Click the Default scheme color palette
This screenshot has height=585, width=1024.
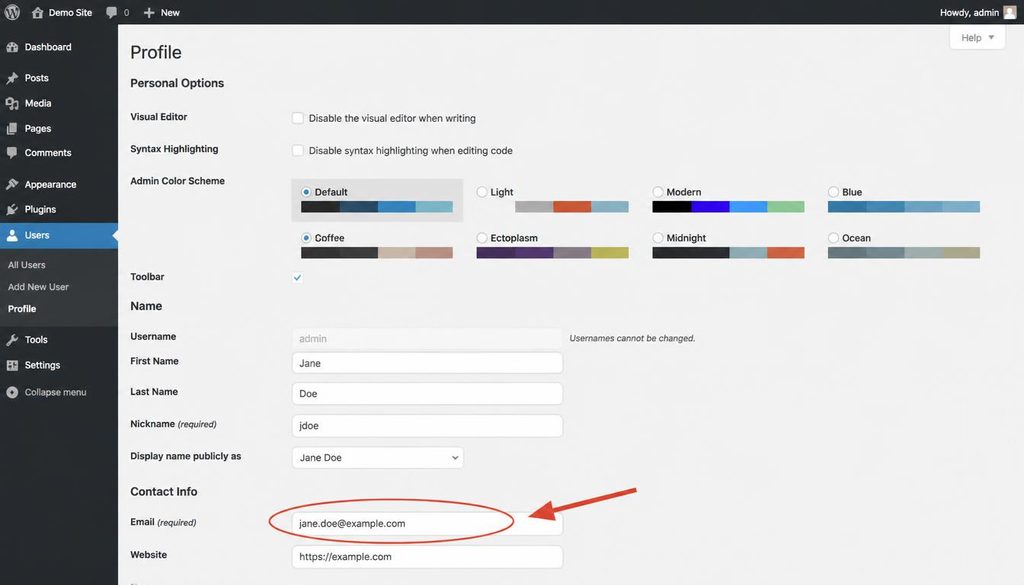pos(377,207)
